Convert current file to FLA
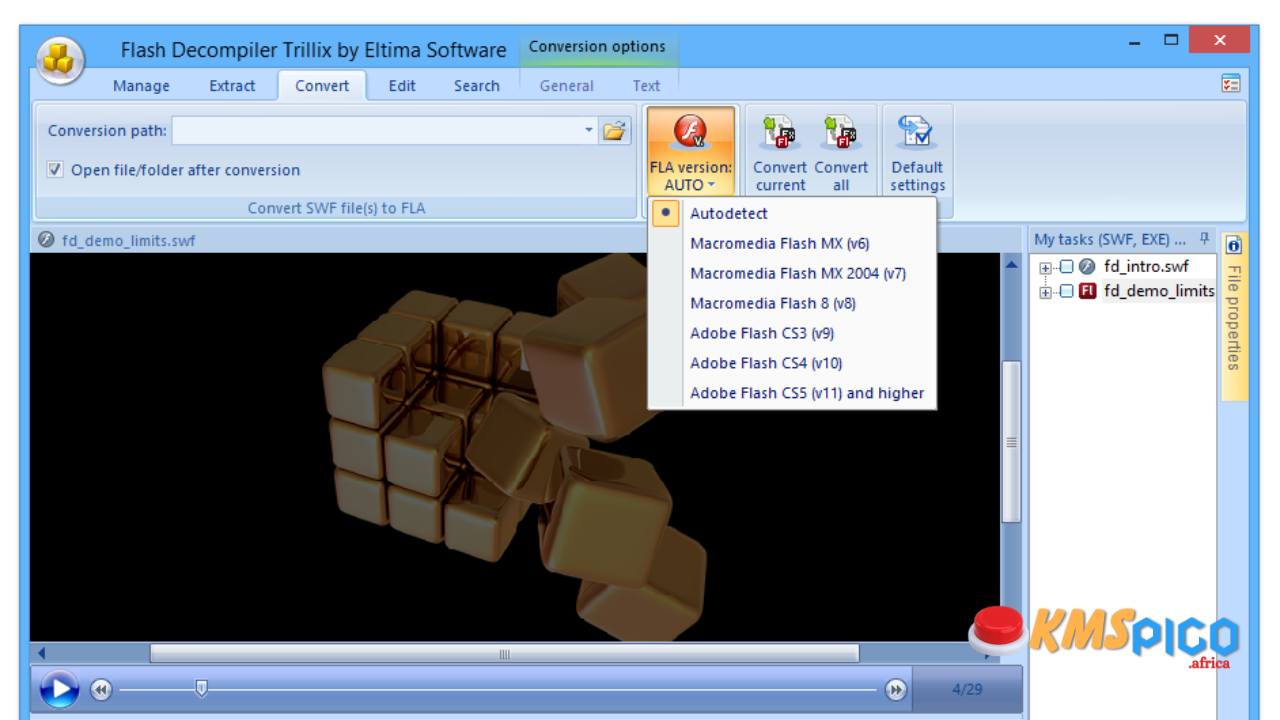The height and width of the screenshot is (720, 1280). pos(780,152)
